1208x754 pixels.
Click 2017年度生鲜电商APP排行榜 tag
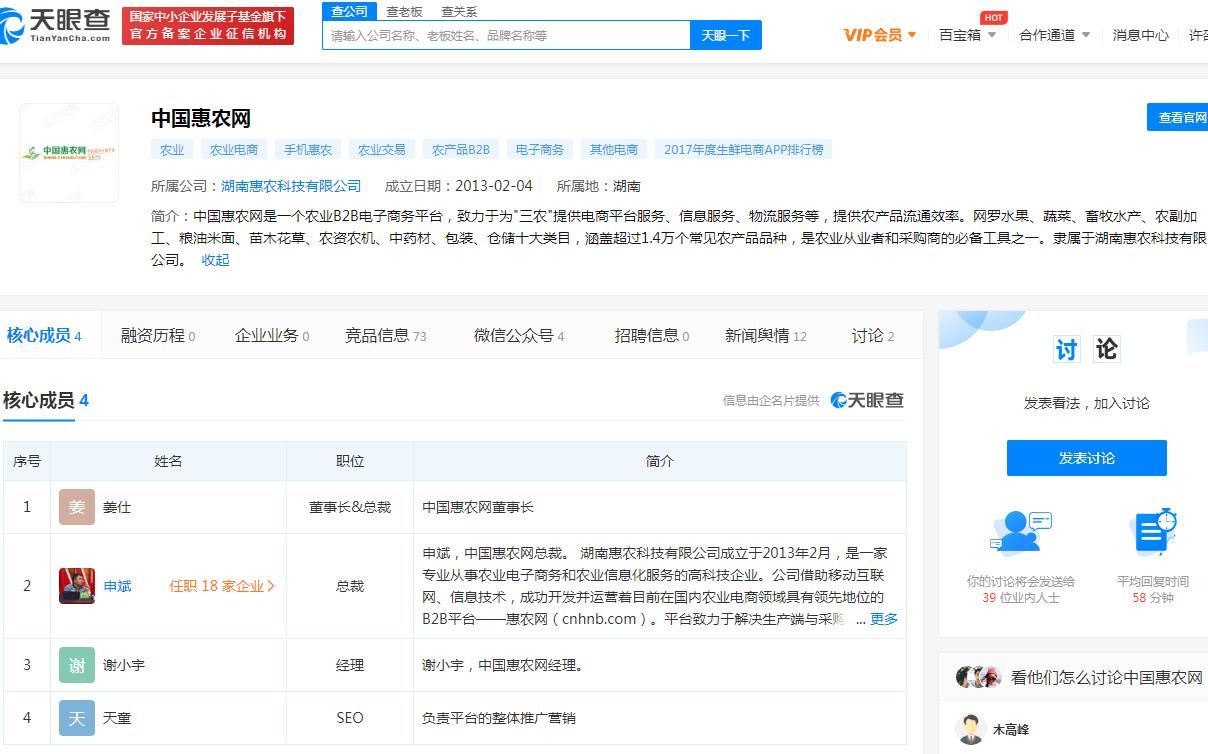click(744, 150)
